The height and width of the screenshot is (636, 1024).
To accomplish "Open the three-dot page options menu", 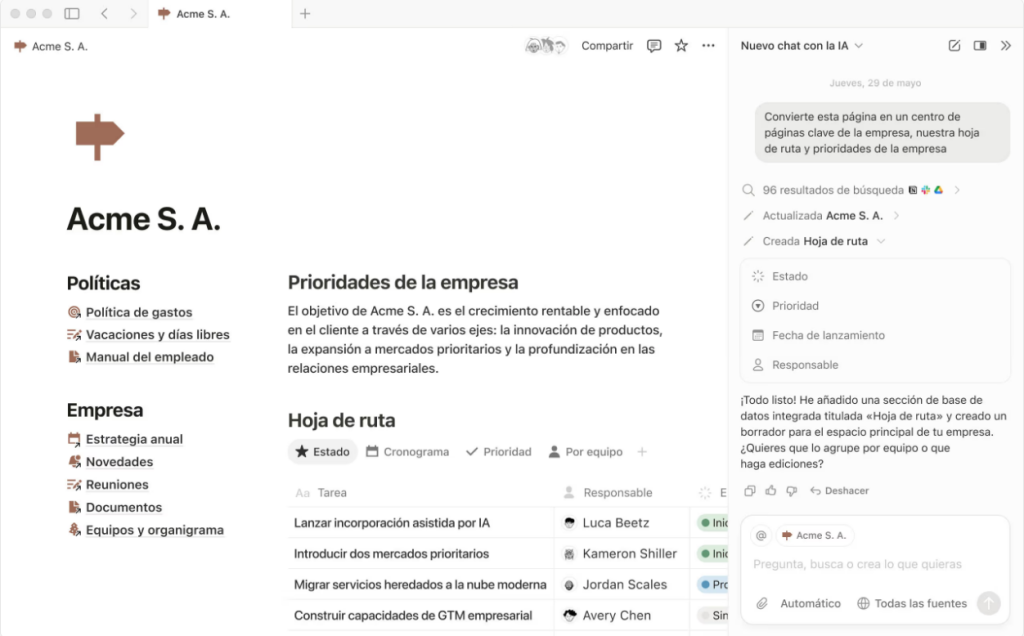I will pyautogui.click(x=708, y=46).
